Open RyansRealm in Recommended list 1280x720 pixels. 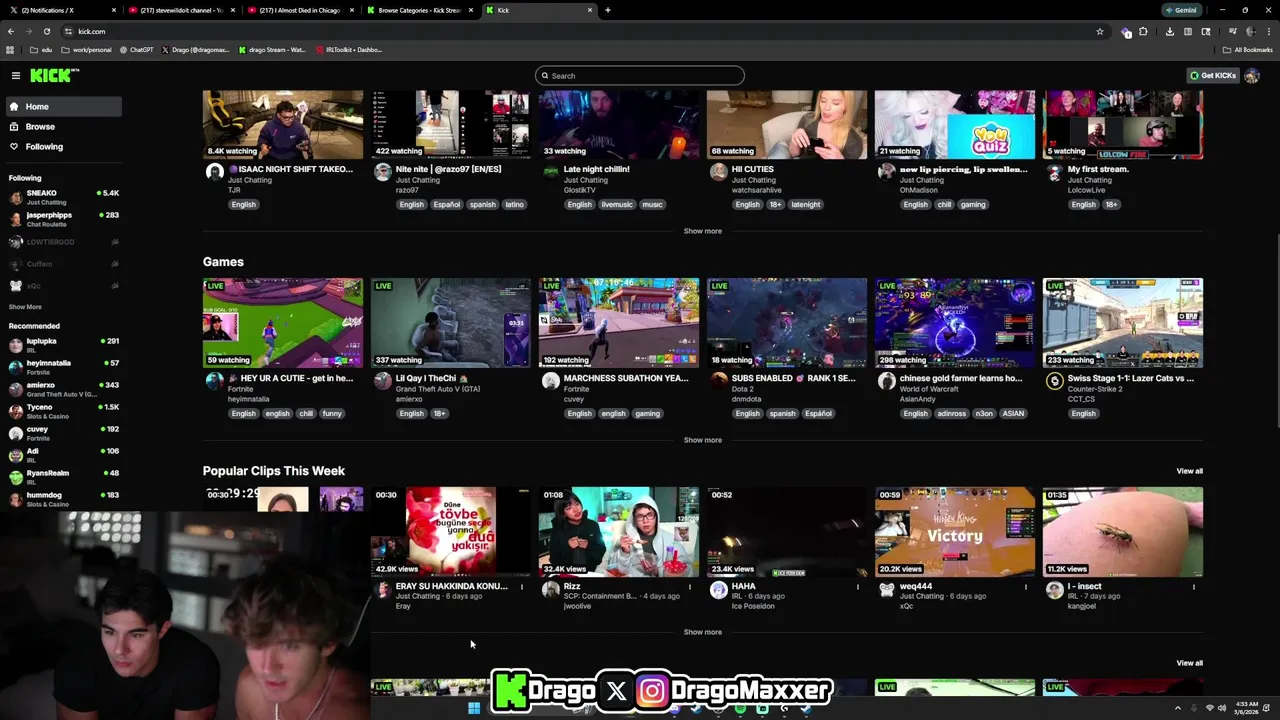tap(63, 477)
